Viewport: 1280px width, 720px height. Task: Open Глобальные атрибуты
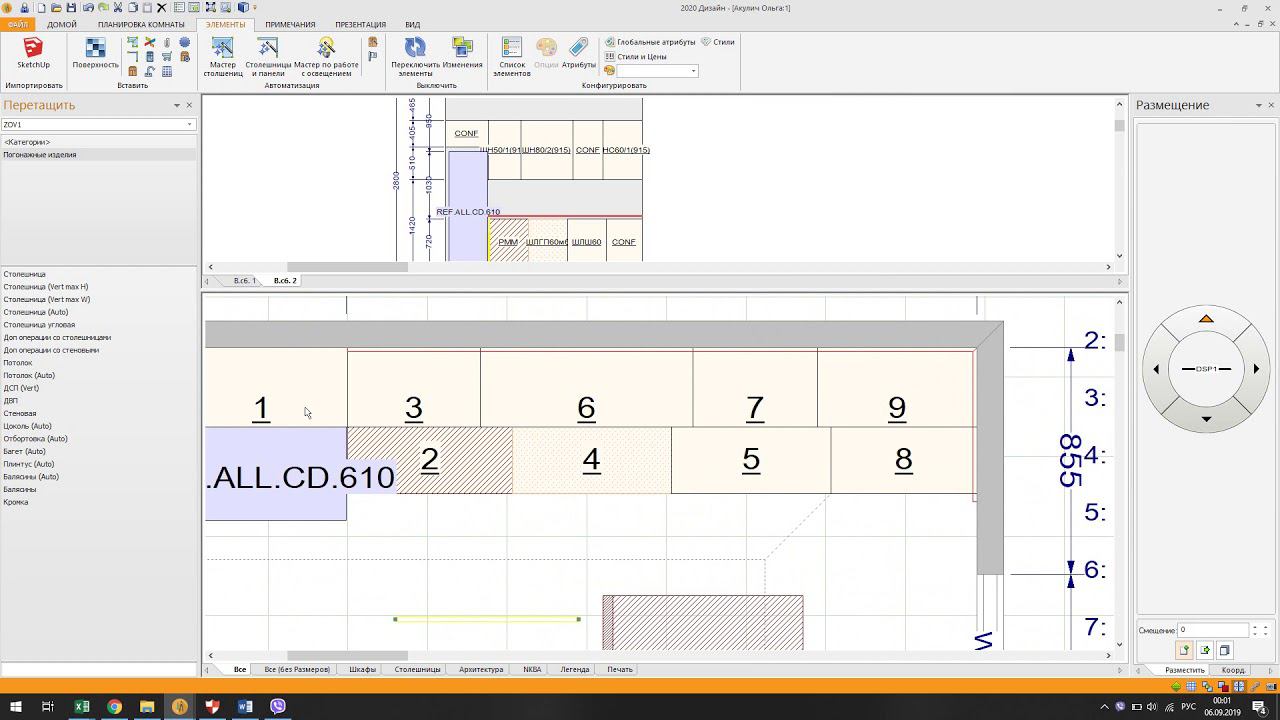pyautogui.click(x=650, y=42)
